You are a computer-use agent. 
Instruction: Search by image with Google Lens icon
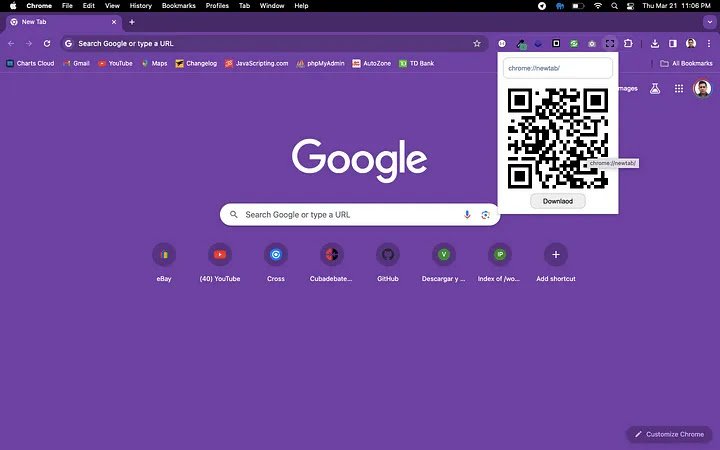coord(485,214)
